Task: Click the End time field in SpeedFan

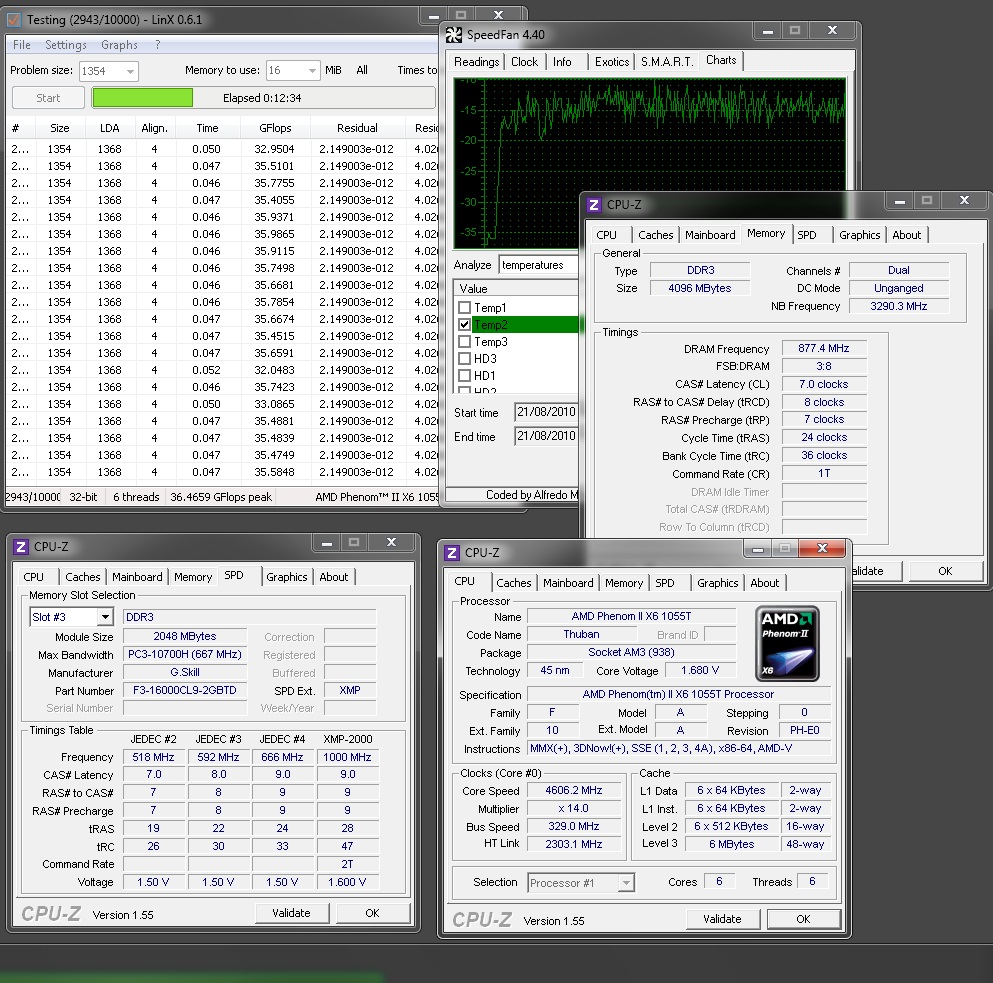Action: point(546,436)
